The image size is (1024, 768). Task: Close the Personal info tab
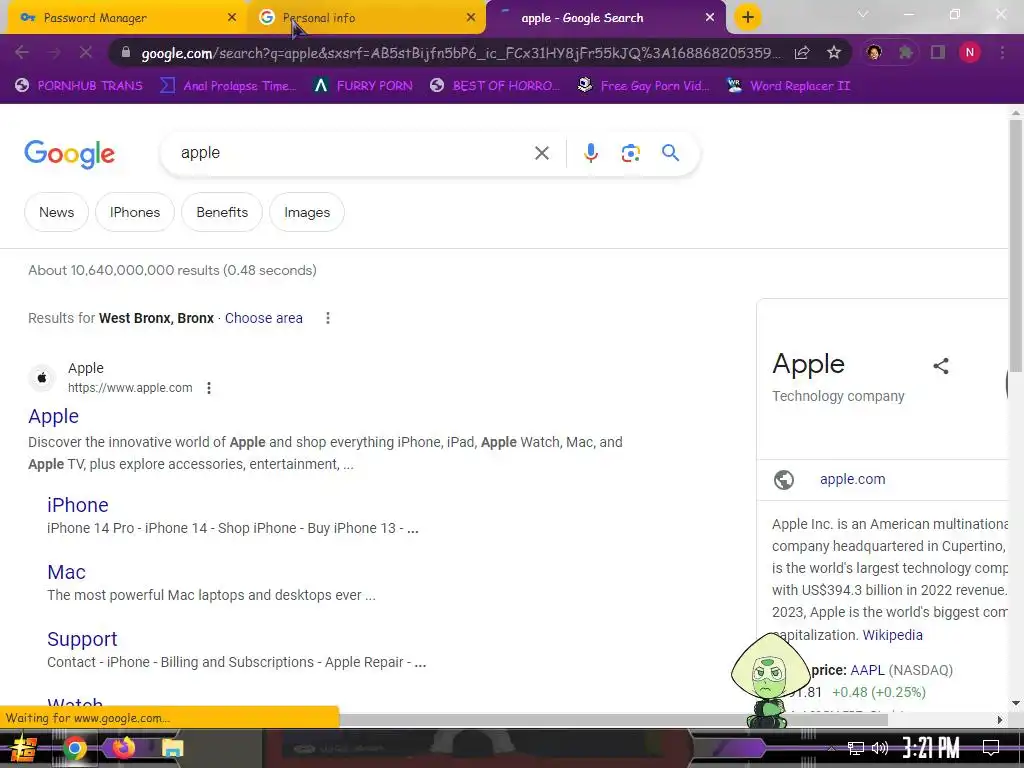(x=471, y=18)
